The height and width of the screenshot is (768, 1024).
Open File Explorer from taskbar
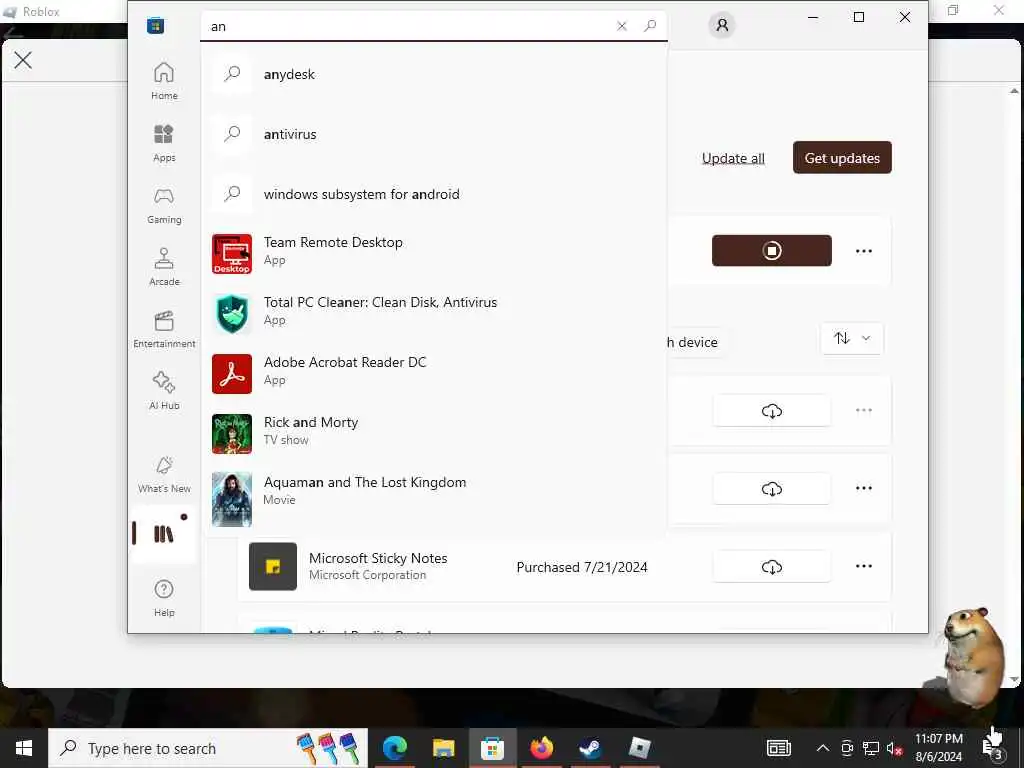coord(443,748)
